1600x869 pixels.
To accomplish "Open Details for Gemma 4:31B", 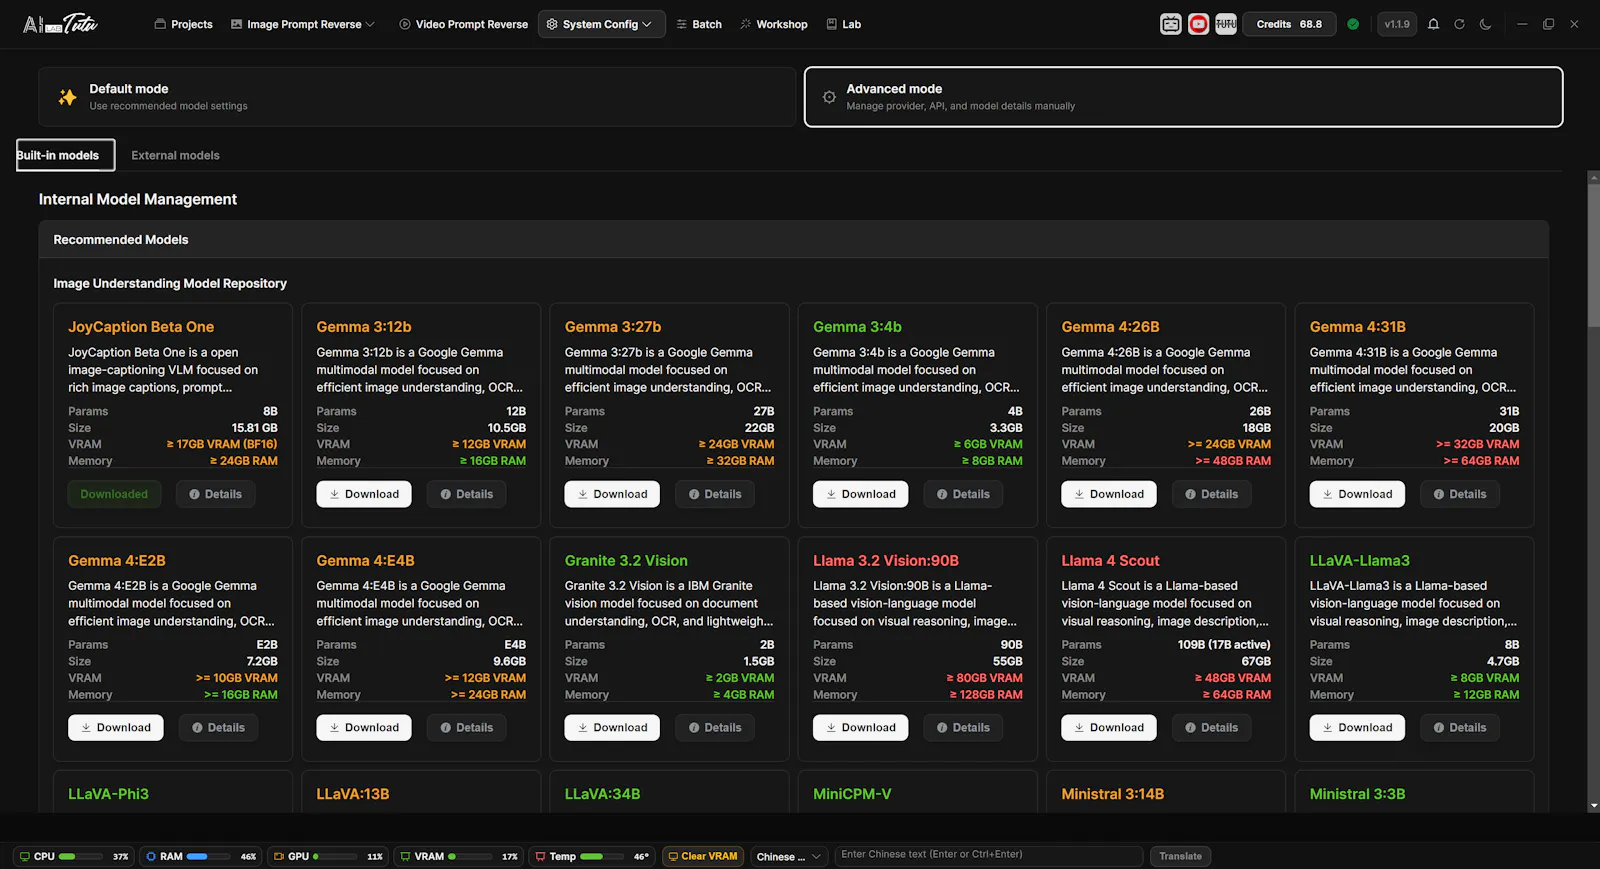I will (x=1460, y=494).
